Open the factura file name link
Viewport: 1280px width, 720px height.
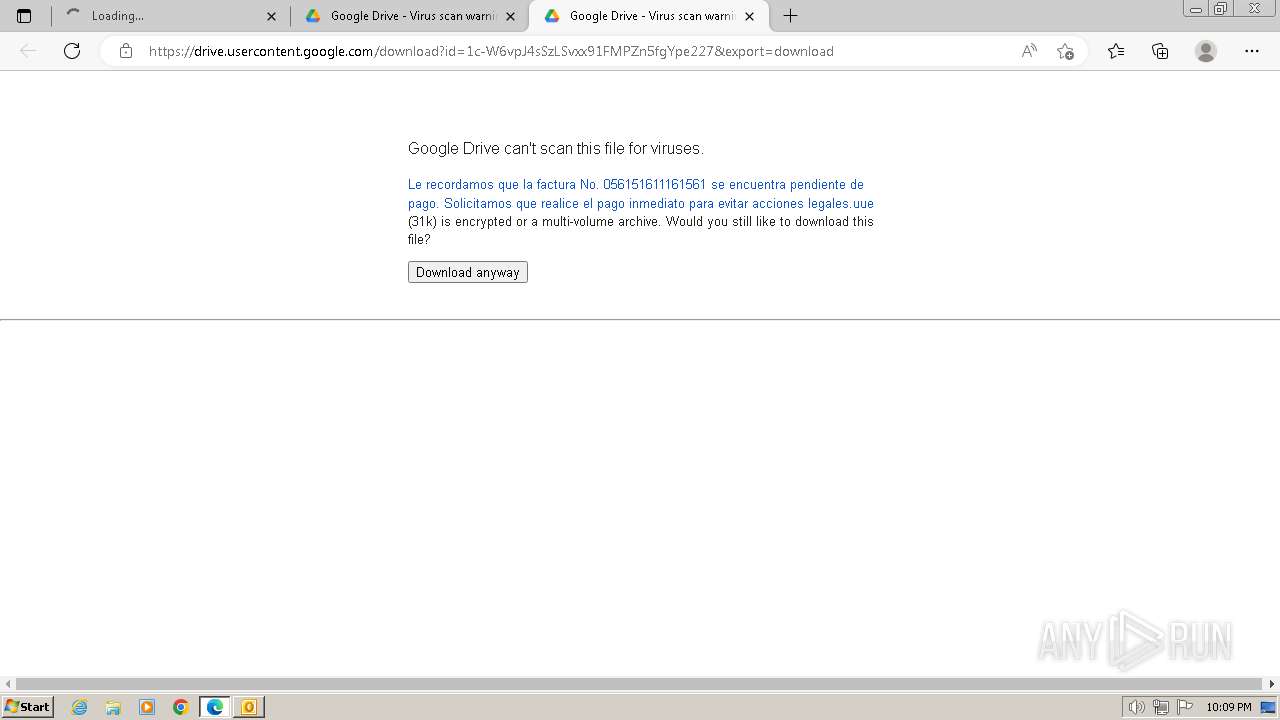point(641,194)
